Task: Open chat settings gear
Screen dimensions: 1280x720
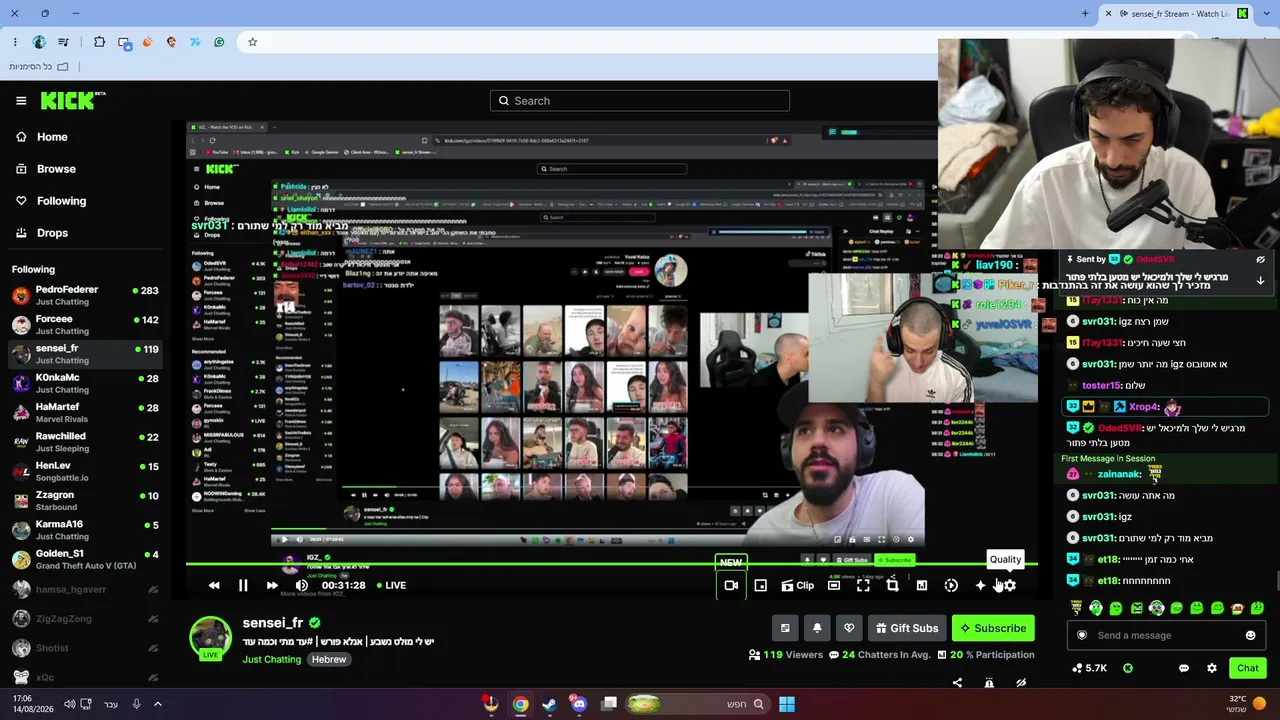Action: click(x=1212, y=668)
